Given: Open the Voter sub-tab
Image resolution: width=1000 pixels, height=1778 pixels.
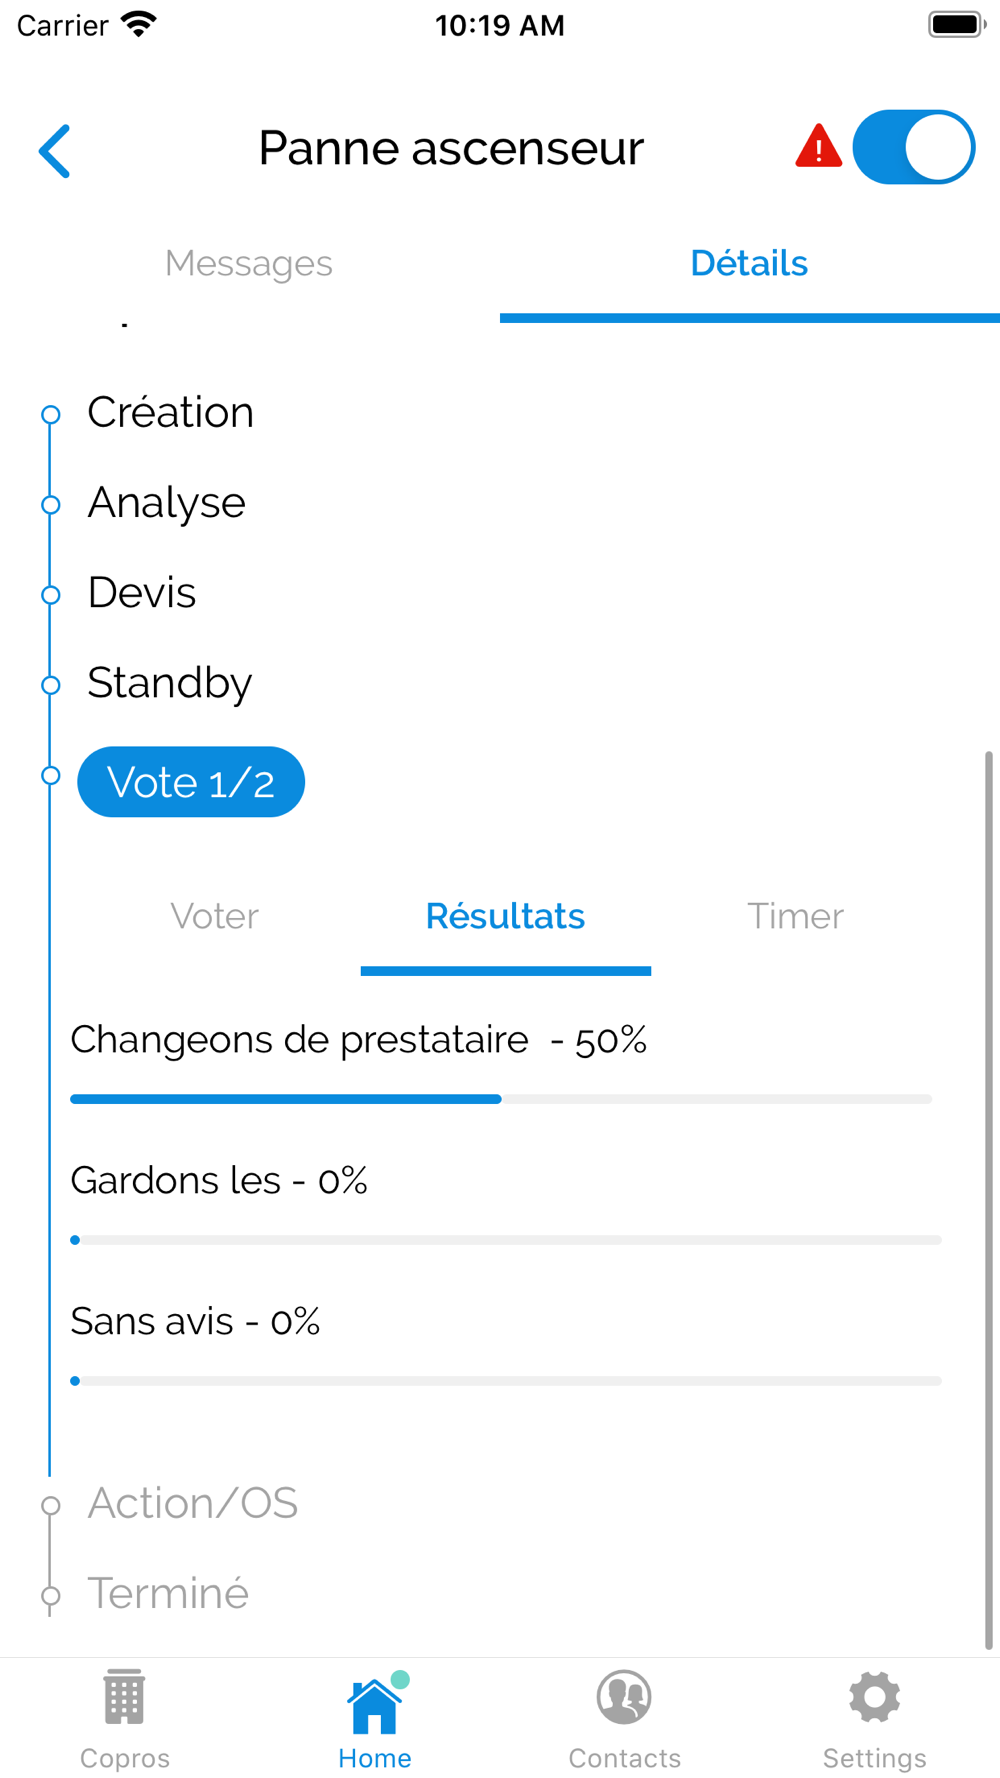Looking at the screenshot, I should (214, 916).
